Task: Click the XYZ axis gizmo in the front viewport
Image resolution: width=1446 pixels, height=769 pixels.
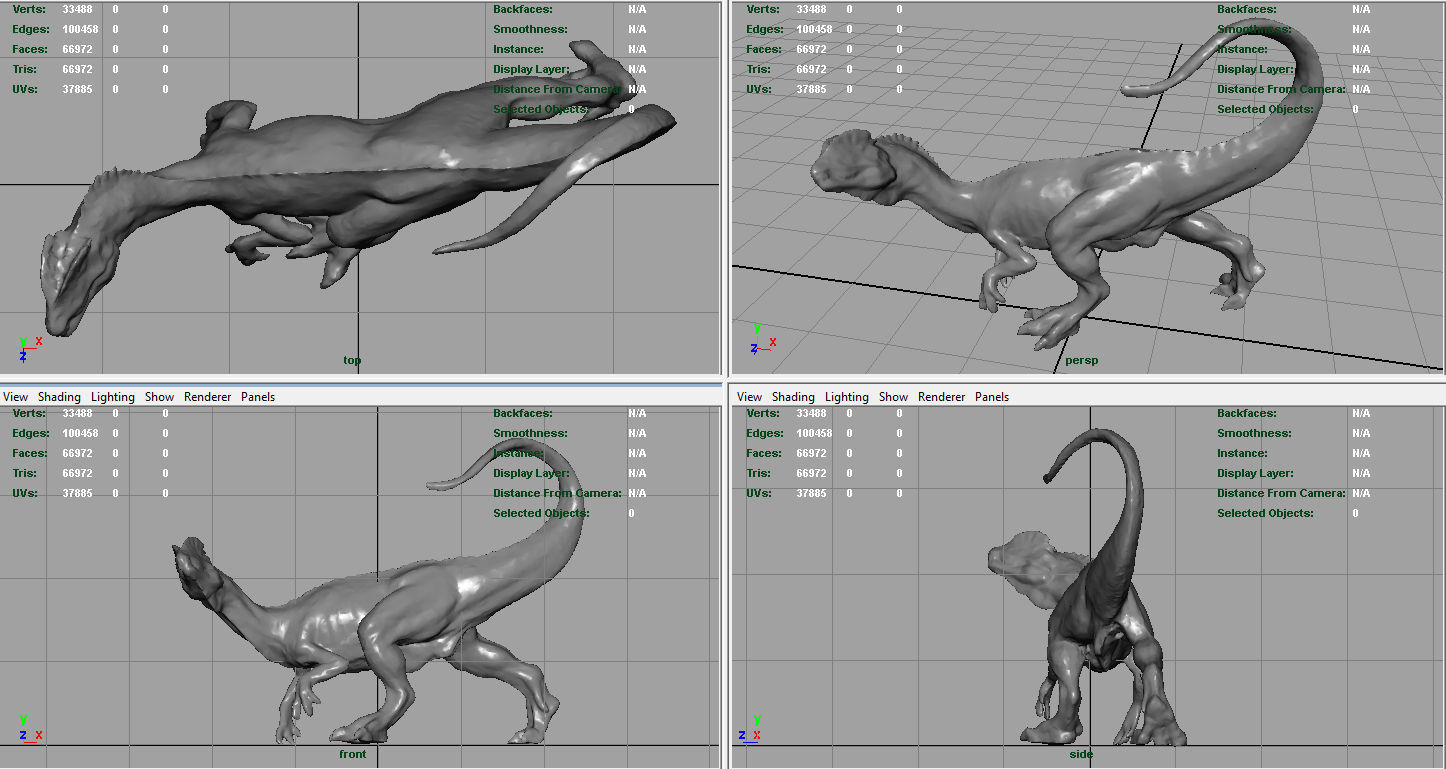Action: pyautogui.click(x=29, y=729)
